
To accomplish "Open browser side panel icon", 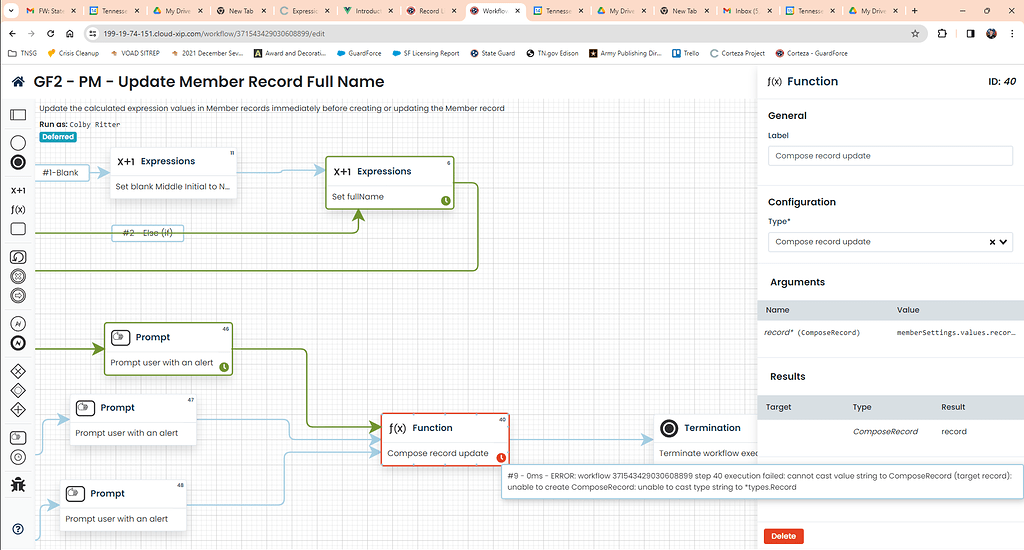I will tap(970, 33).
